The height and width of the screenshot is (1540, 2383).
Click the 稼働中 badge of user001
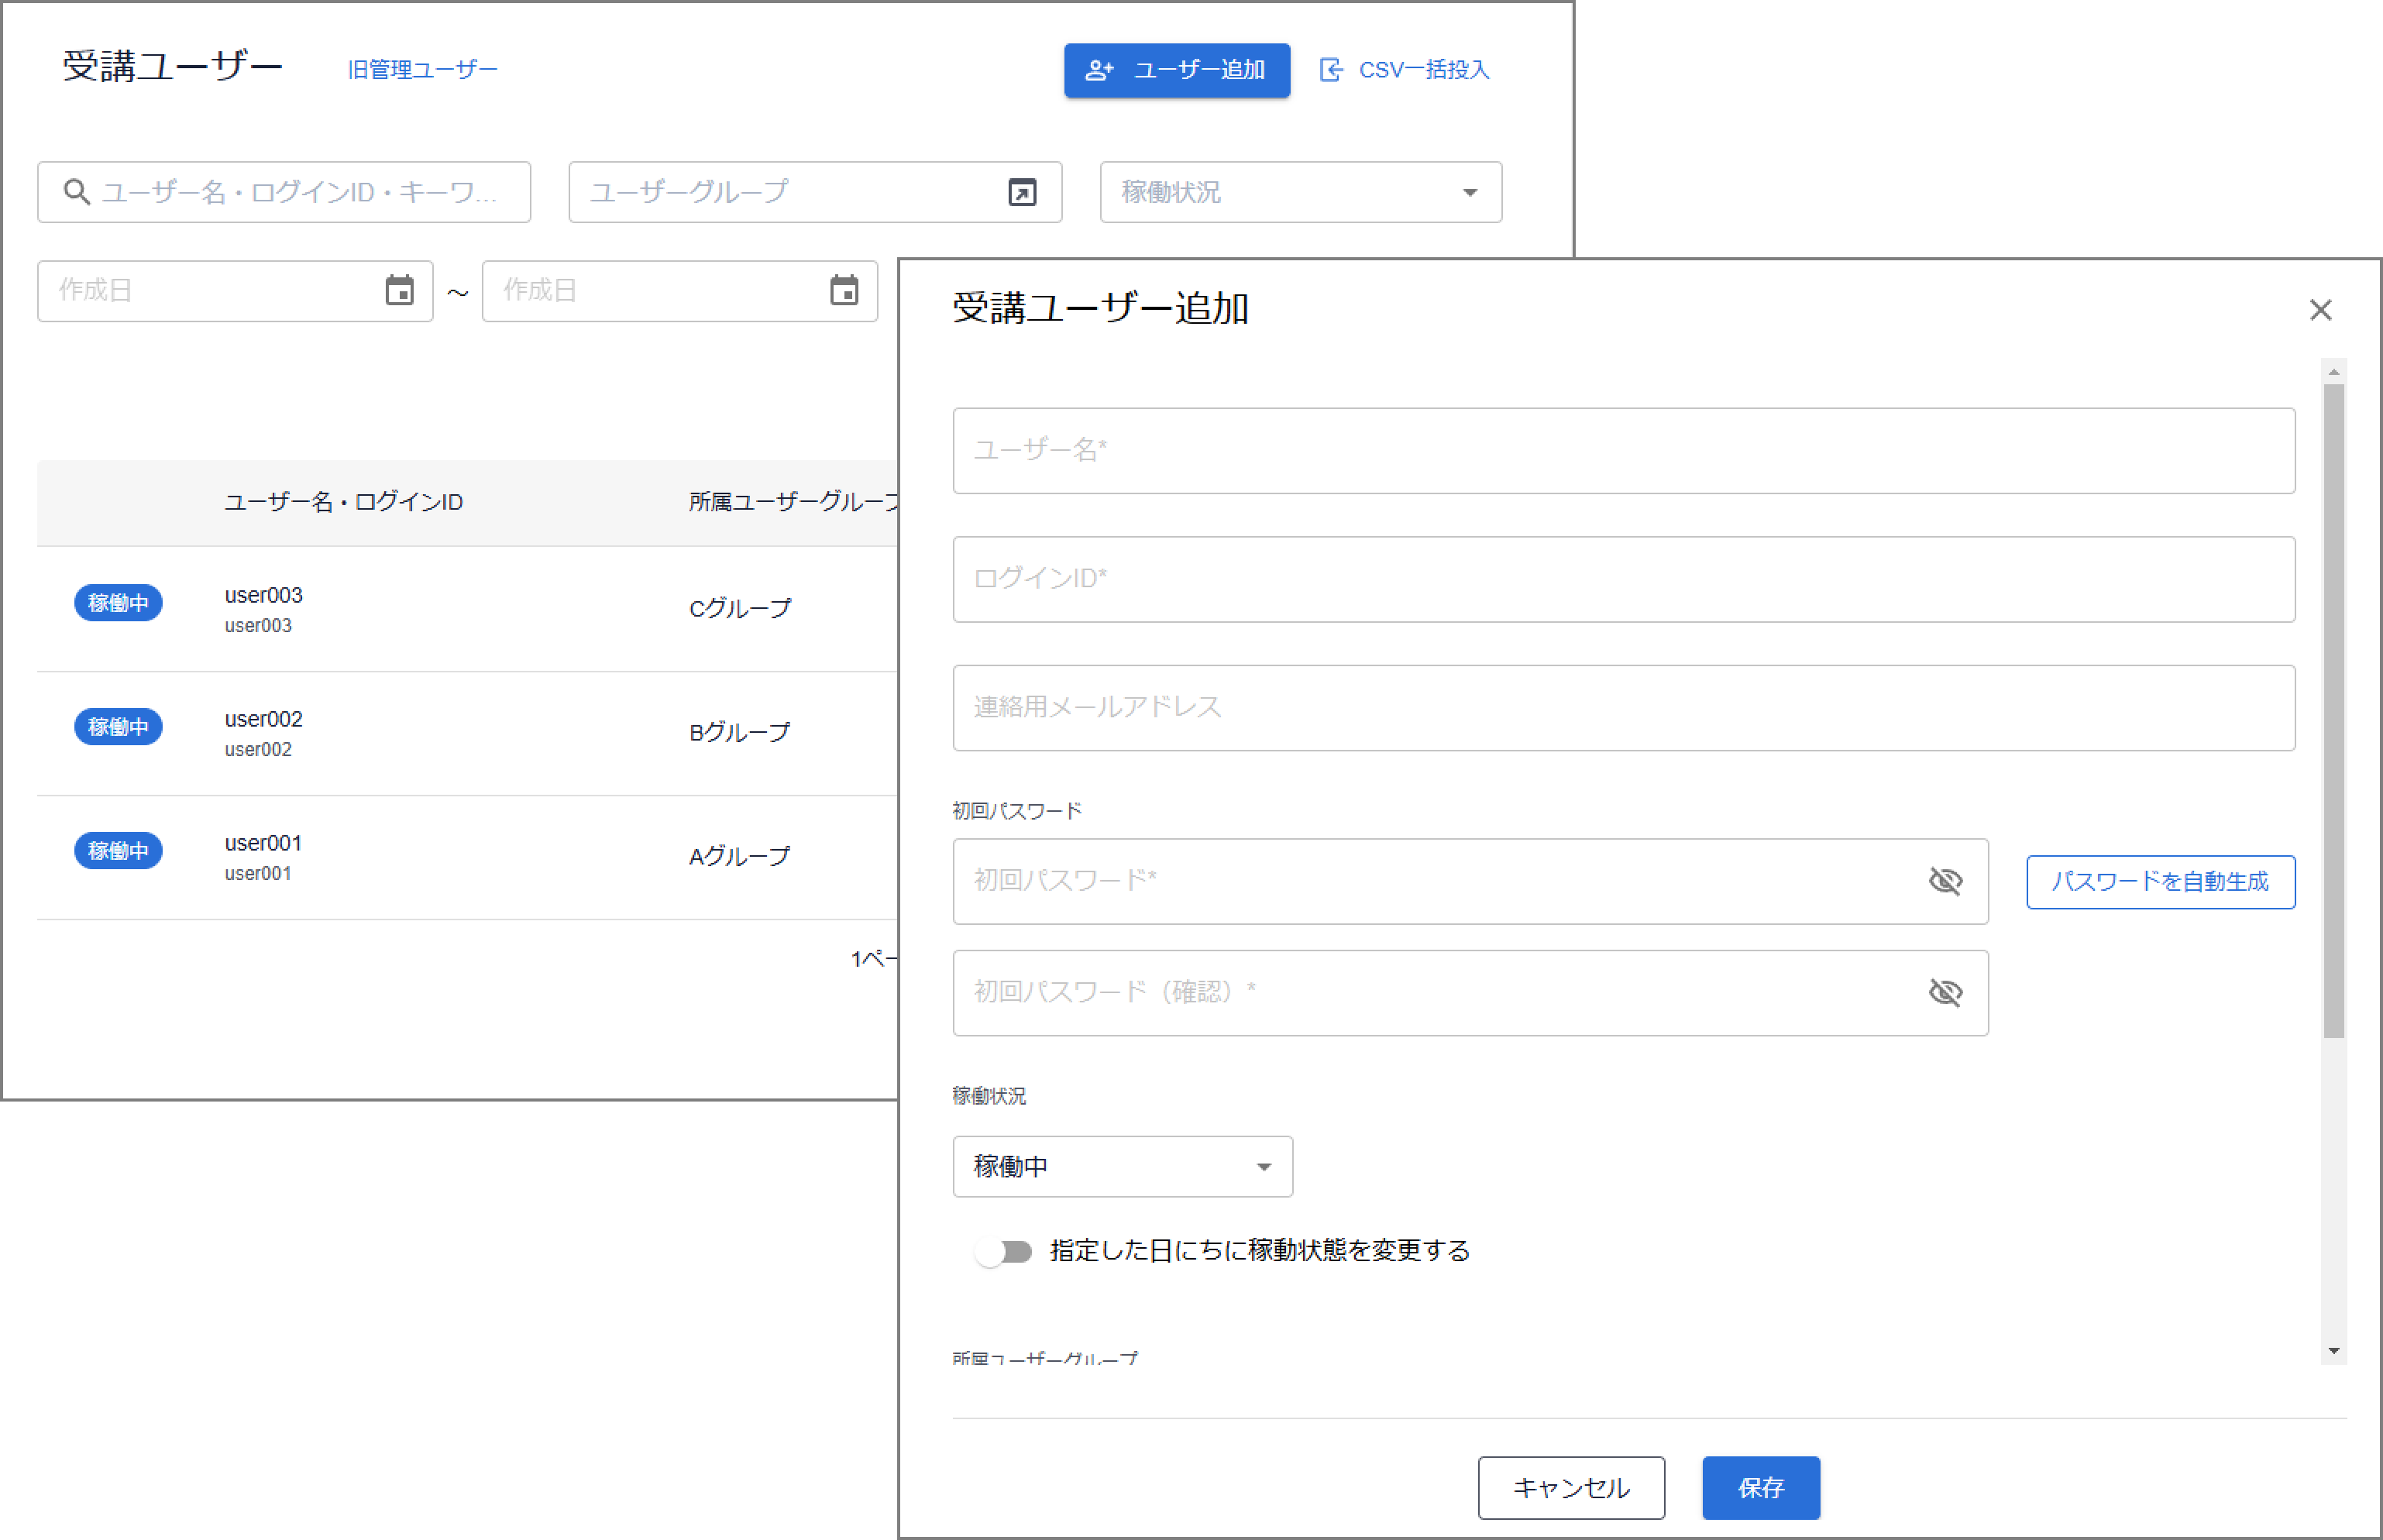pyautogui.click(x=118, y=851)
